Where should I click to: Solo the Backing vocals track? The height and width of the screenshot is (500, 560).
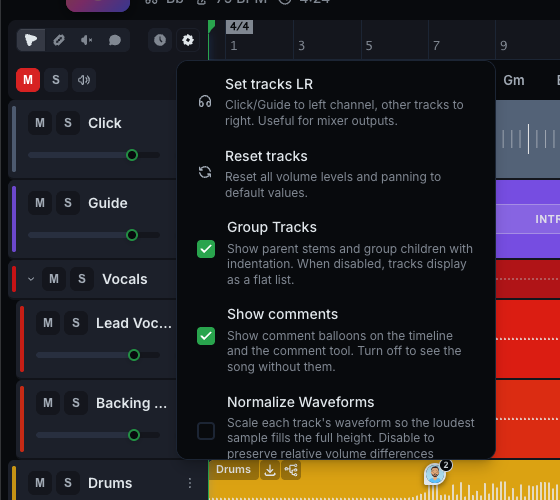pyautogui.click(x=76, y=403)
